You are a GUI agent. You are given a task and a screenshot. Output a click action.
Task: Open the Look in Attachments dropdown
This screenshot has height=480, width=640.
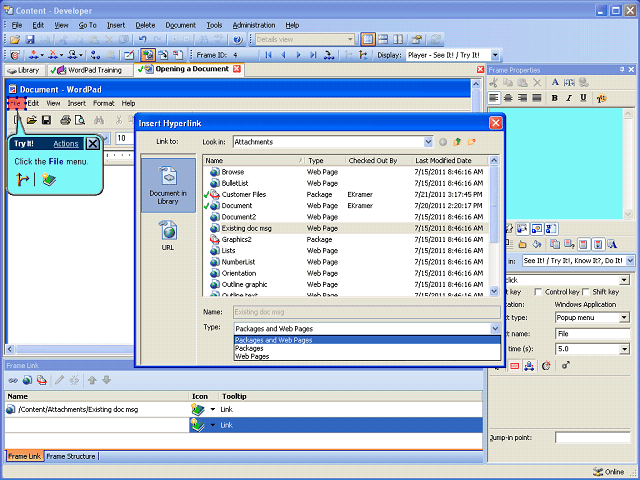[x=428, y=142]
